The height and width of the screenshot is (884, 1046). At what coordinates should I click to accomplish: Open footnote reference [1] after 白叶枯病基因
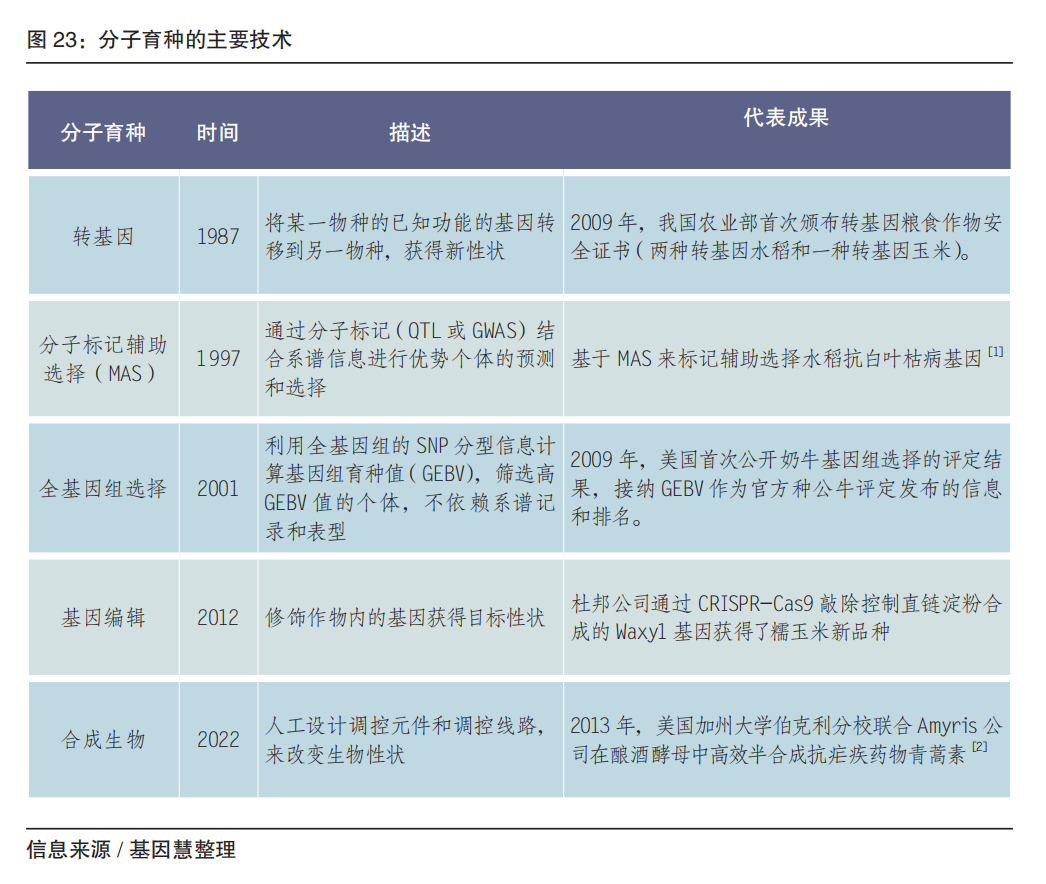click(x=995, y=353)
